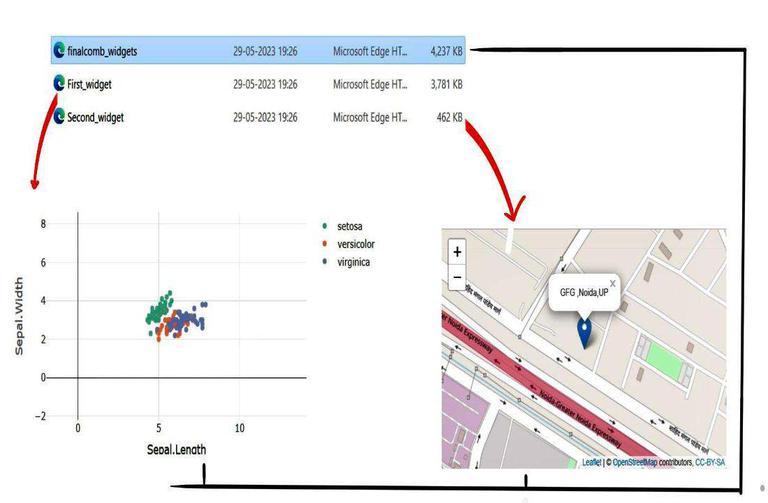Click the Microsoft Edge HT... type of Second_widget

(x=370, y=118)
